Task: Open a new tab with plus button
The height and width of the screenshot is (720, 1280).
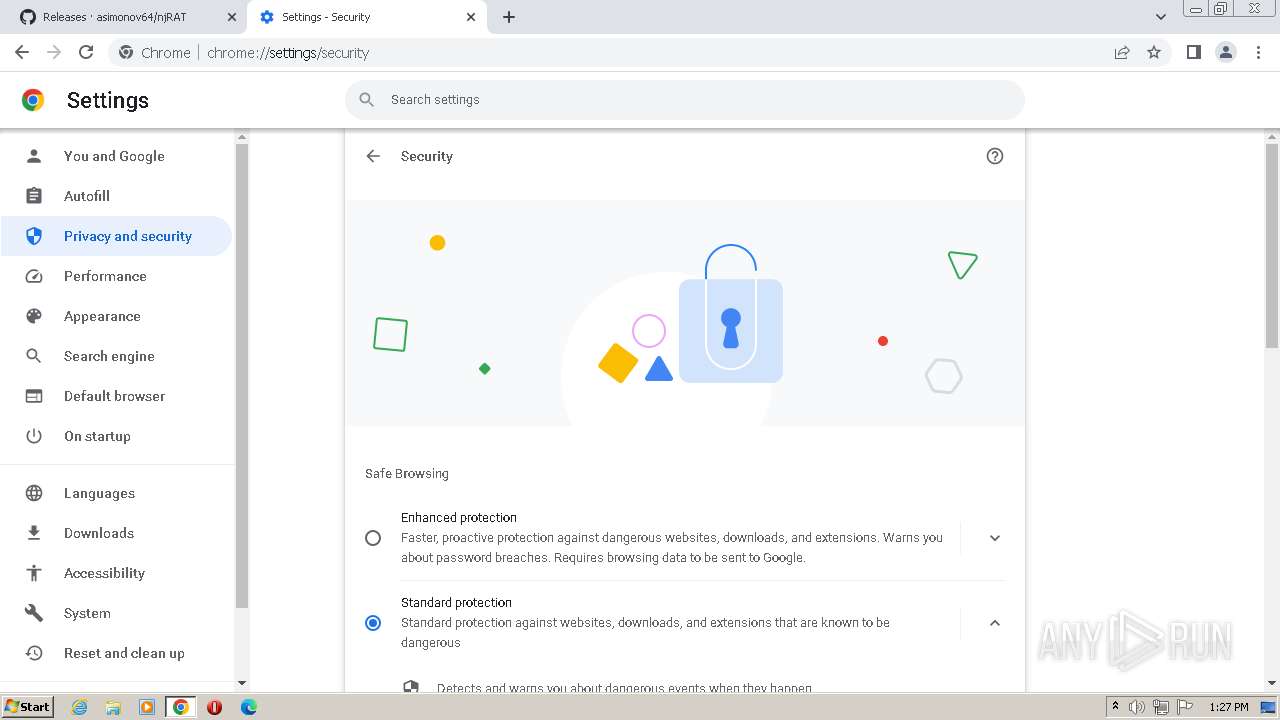Action: 509,17
